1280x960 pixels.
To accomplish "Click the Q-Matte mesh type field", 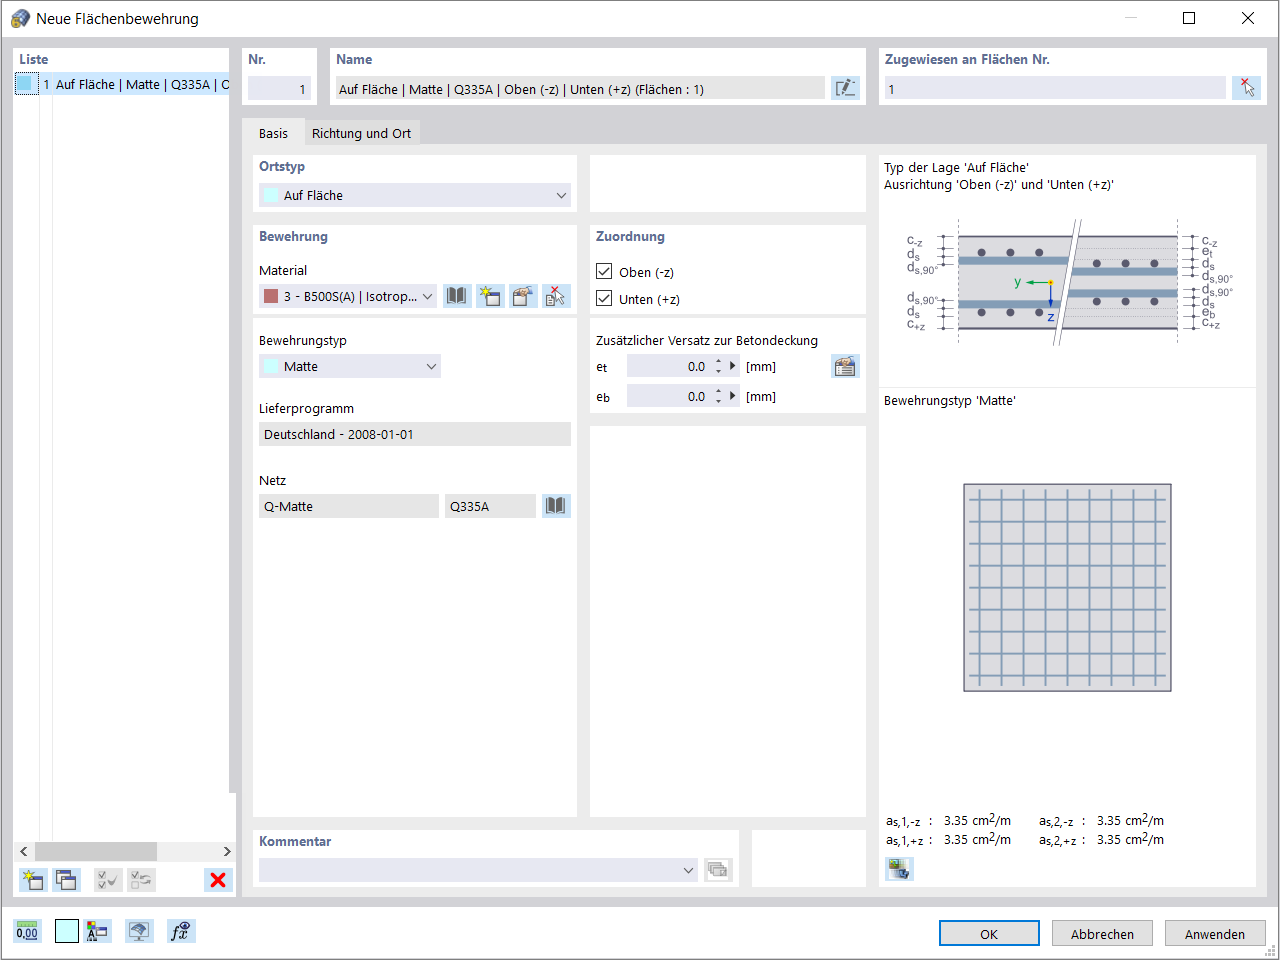I will (x=349, y=506).
